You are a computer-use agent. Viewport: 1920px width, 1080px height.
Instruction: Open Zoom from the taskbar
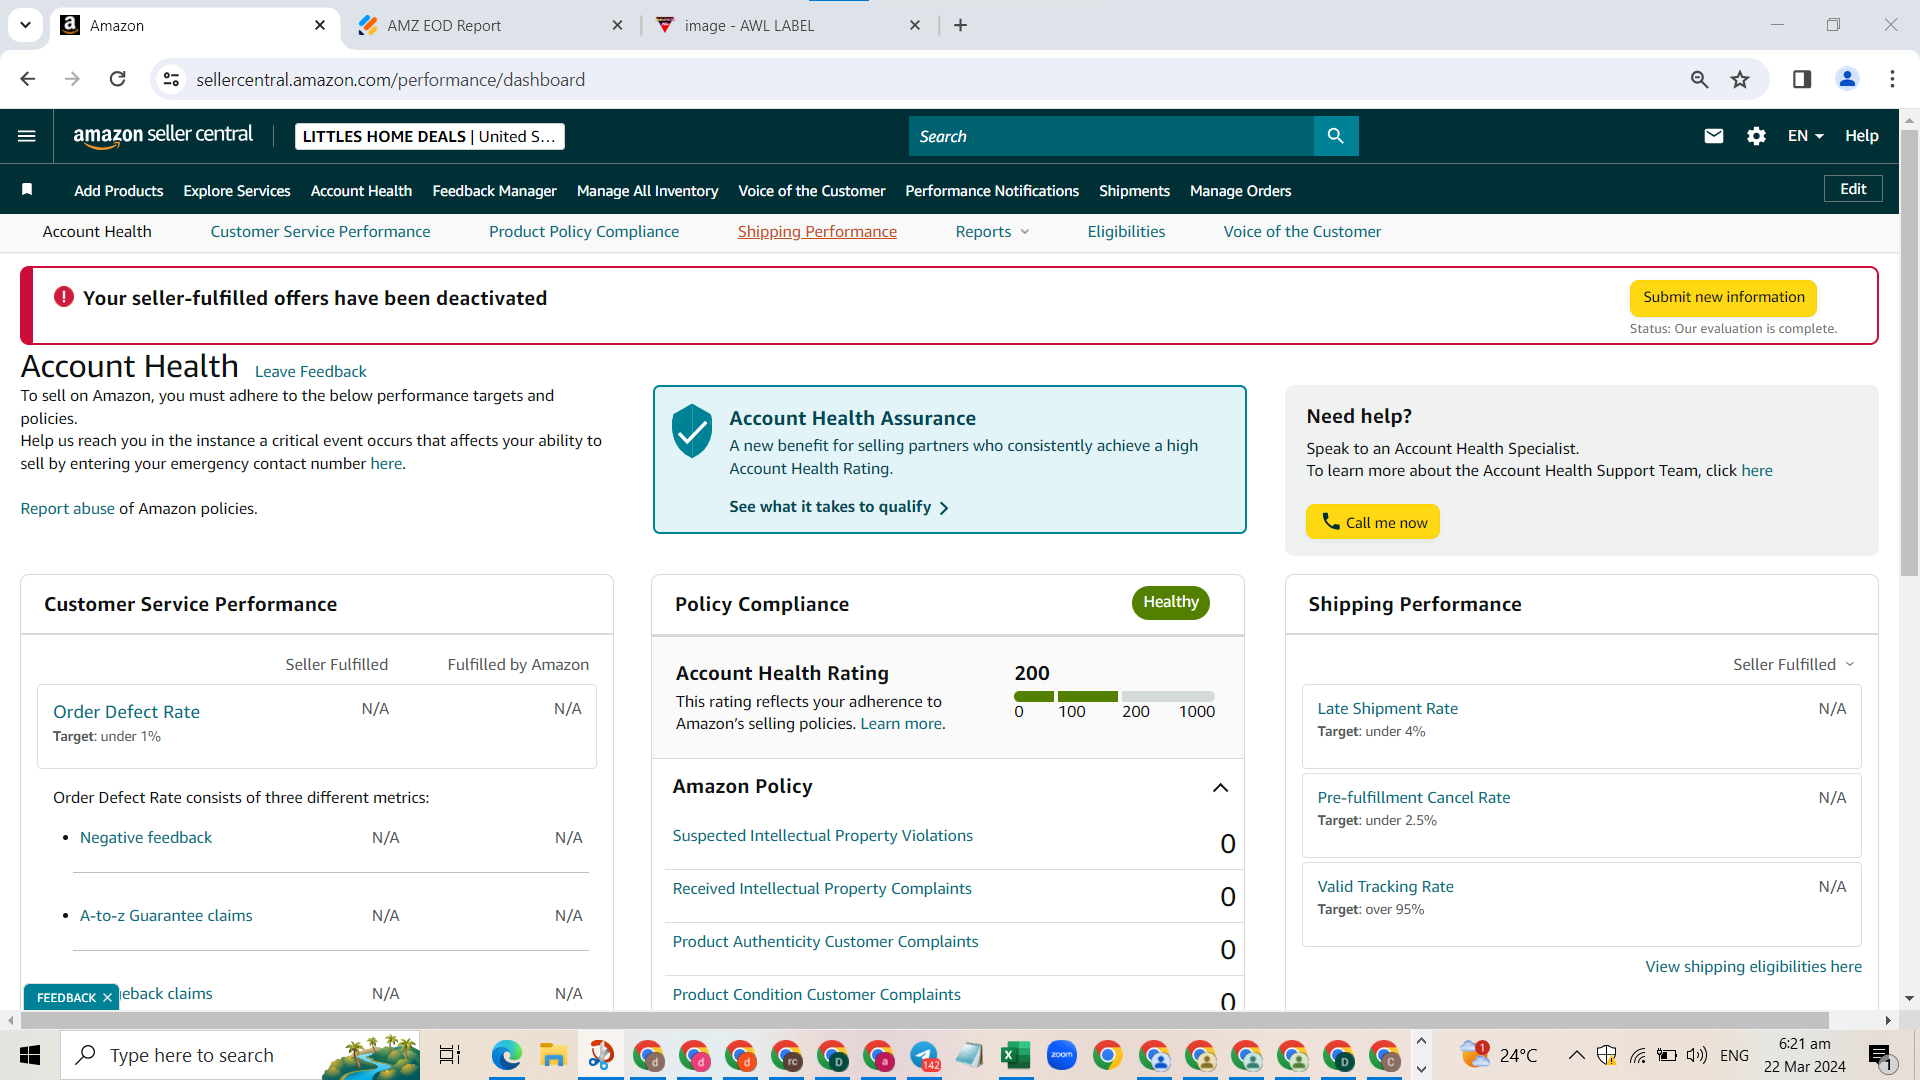(1062, 1055)
